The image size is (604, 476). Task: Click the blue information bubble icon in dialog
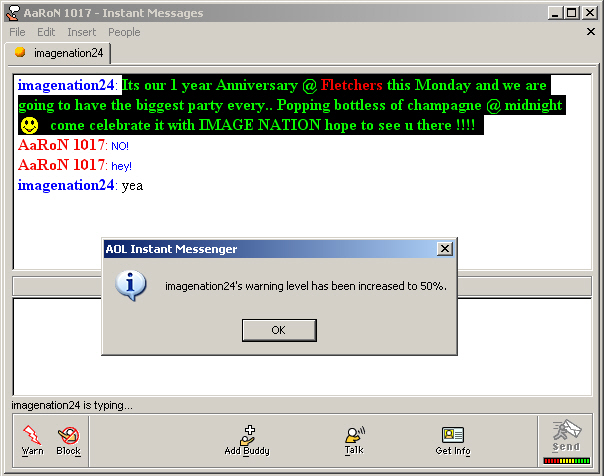tap(131, 285)
